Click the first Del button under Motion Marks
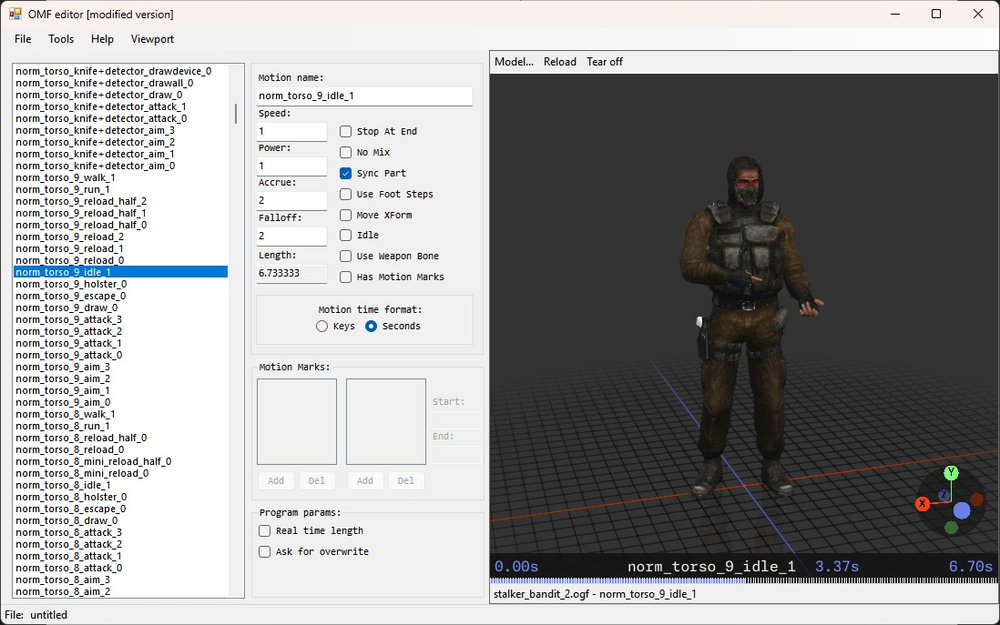The image size is (1000, 625). [317, 481]
